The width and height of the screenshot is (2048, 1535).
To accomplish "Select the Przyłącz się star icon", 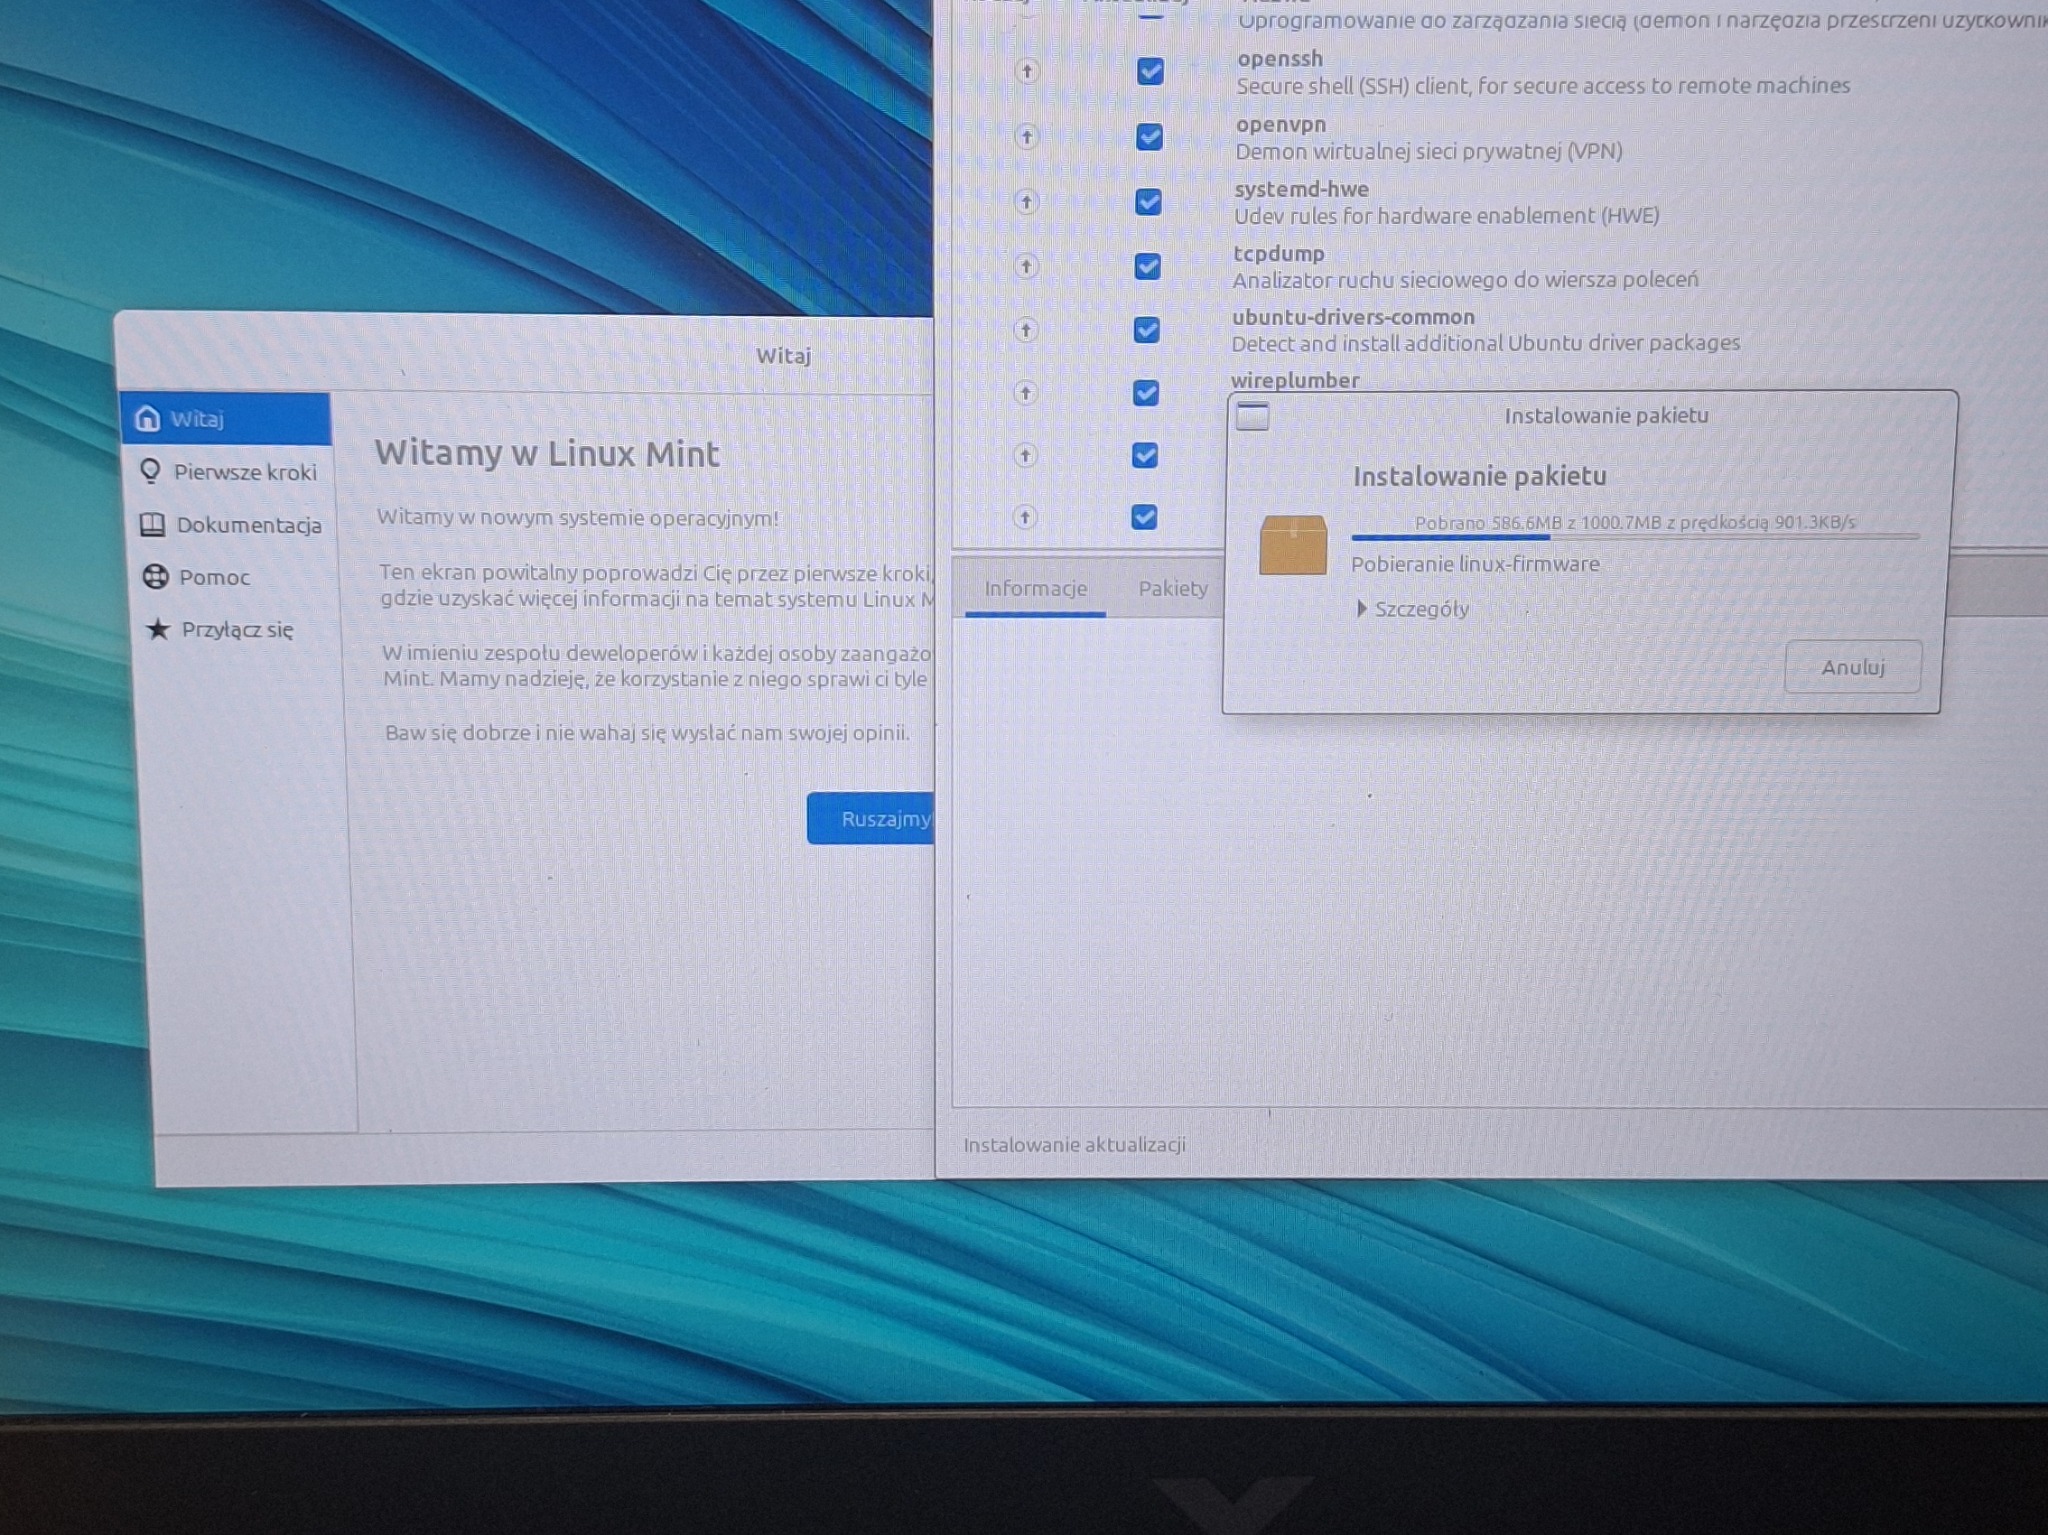I will [x=157, y=630].
